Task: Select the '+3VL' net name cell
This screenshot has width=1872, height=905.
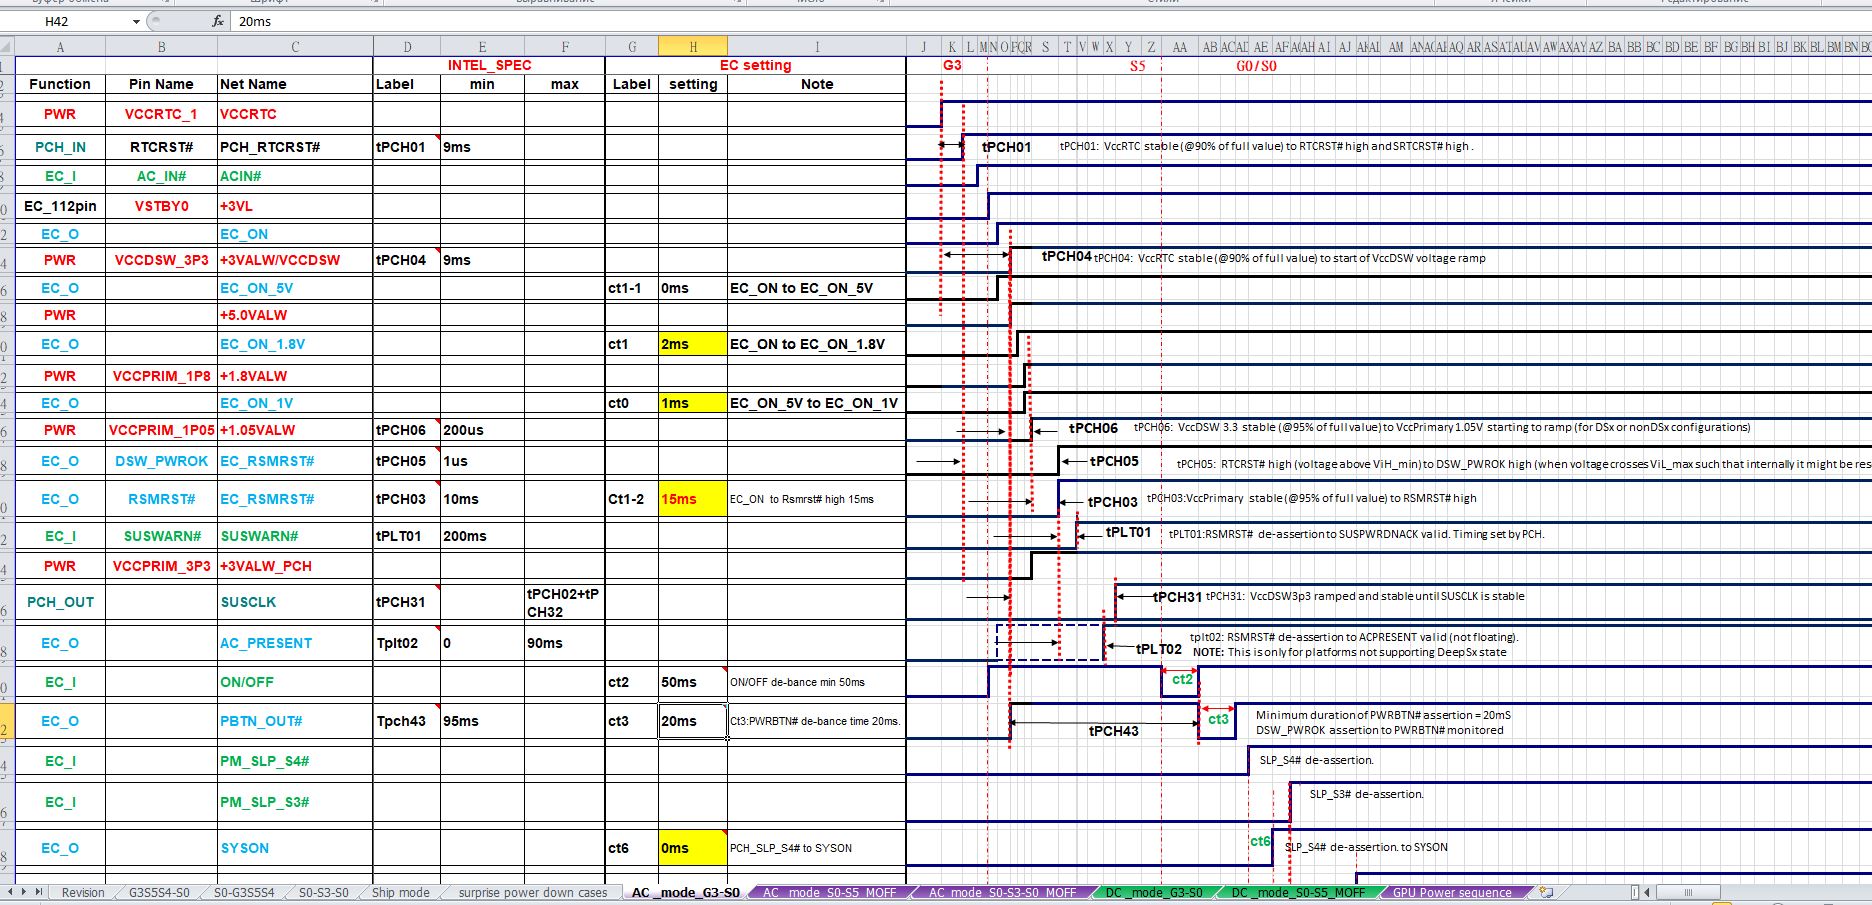Action: point(295,206)
